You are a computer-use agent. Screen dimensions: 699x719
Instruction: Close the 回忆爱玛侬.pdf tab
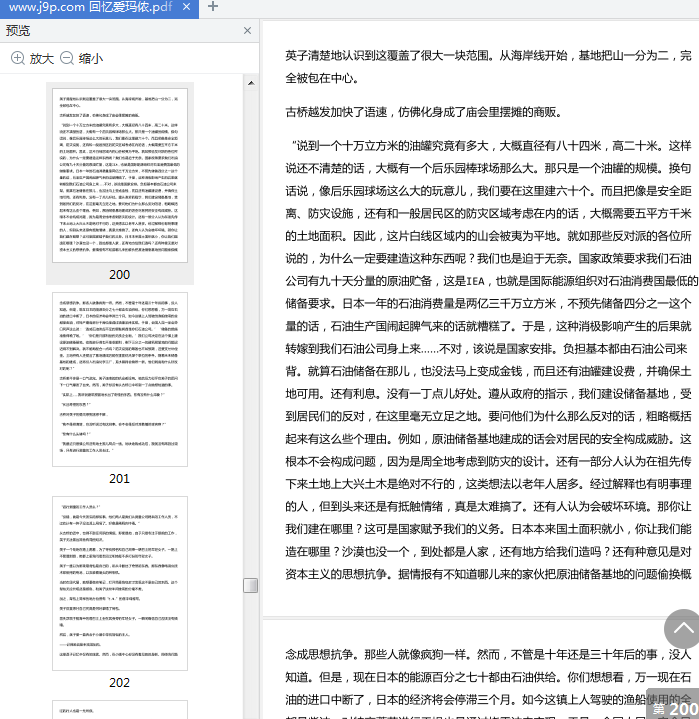(186, 7)
